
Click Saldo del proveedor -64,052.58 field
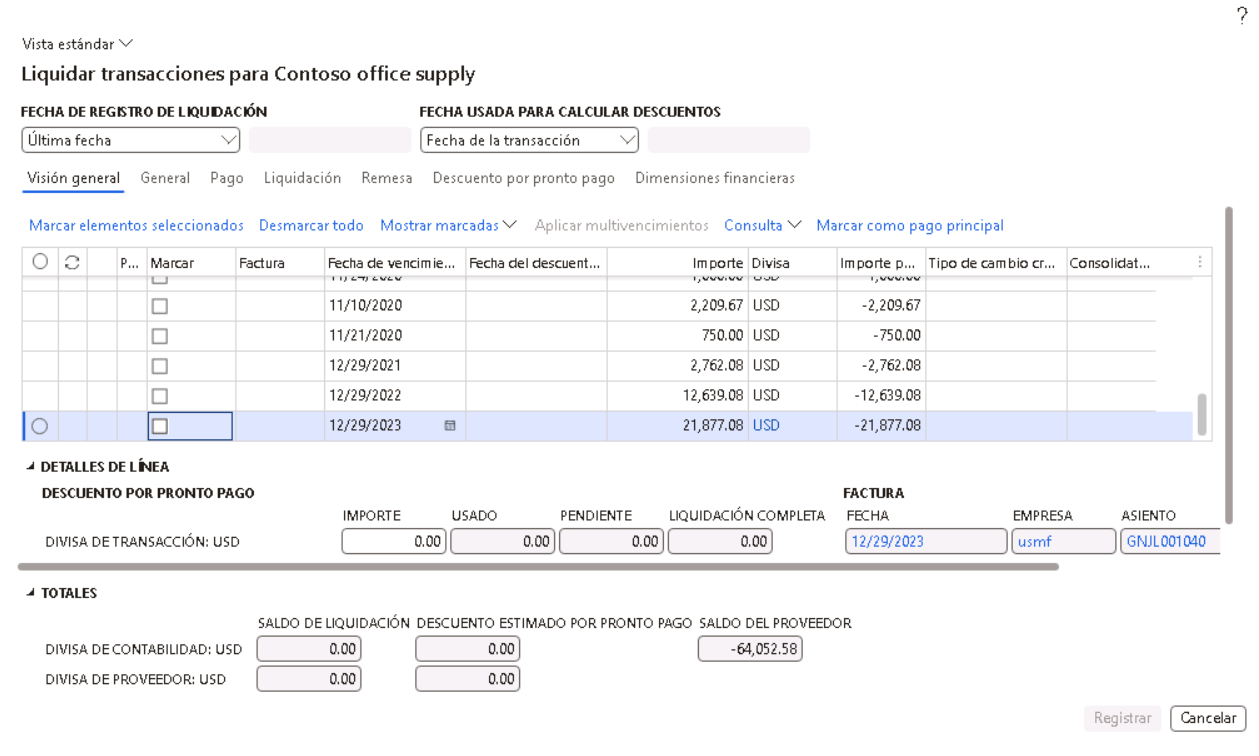coord(750,650)
